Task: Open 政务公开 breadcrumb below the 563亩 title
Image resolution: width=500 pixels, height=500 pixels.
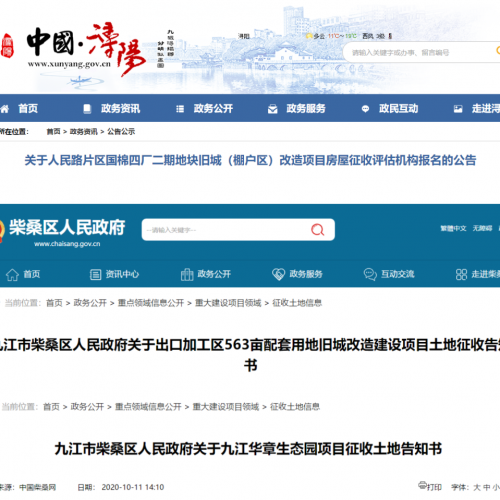Action: (87, 407)
